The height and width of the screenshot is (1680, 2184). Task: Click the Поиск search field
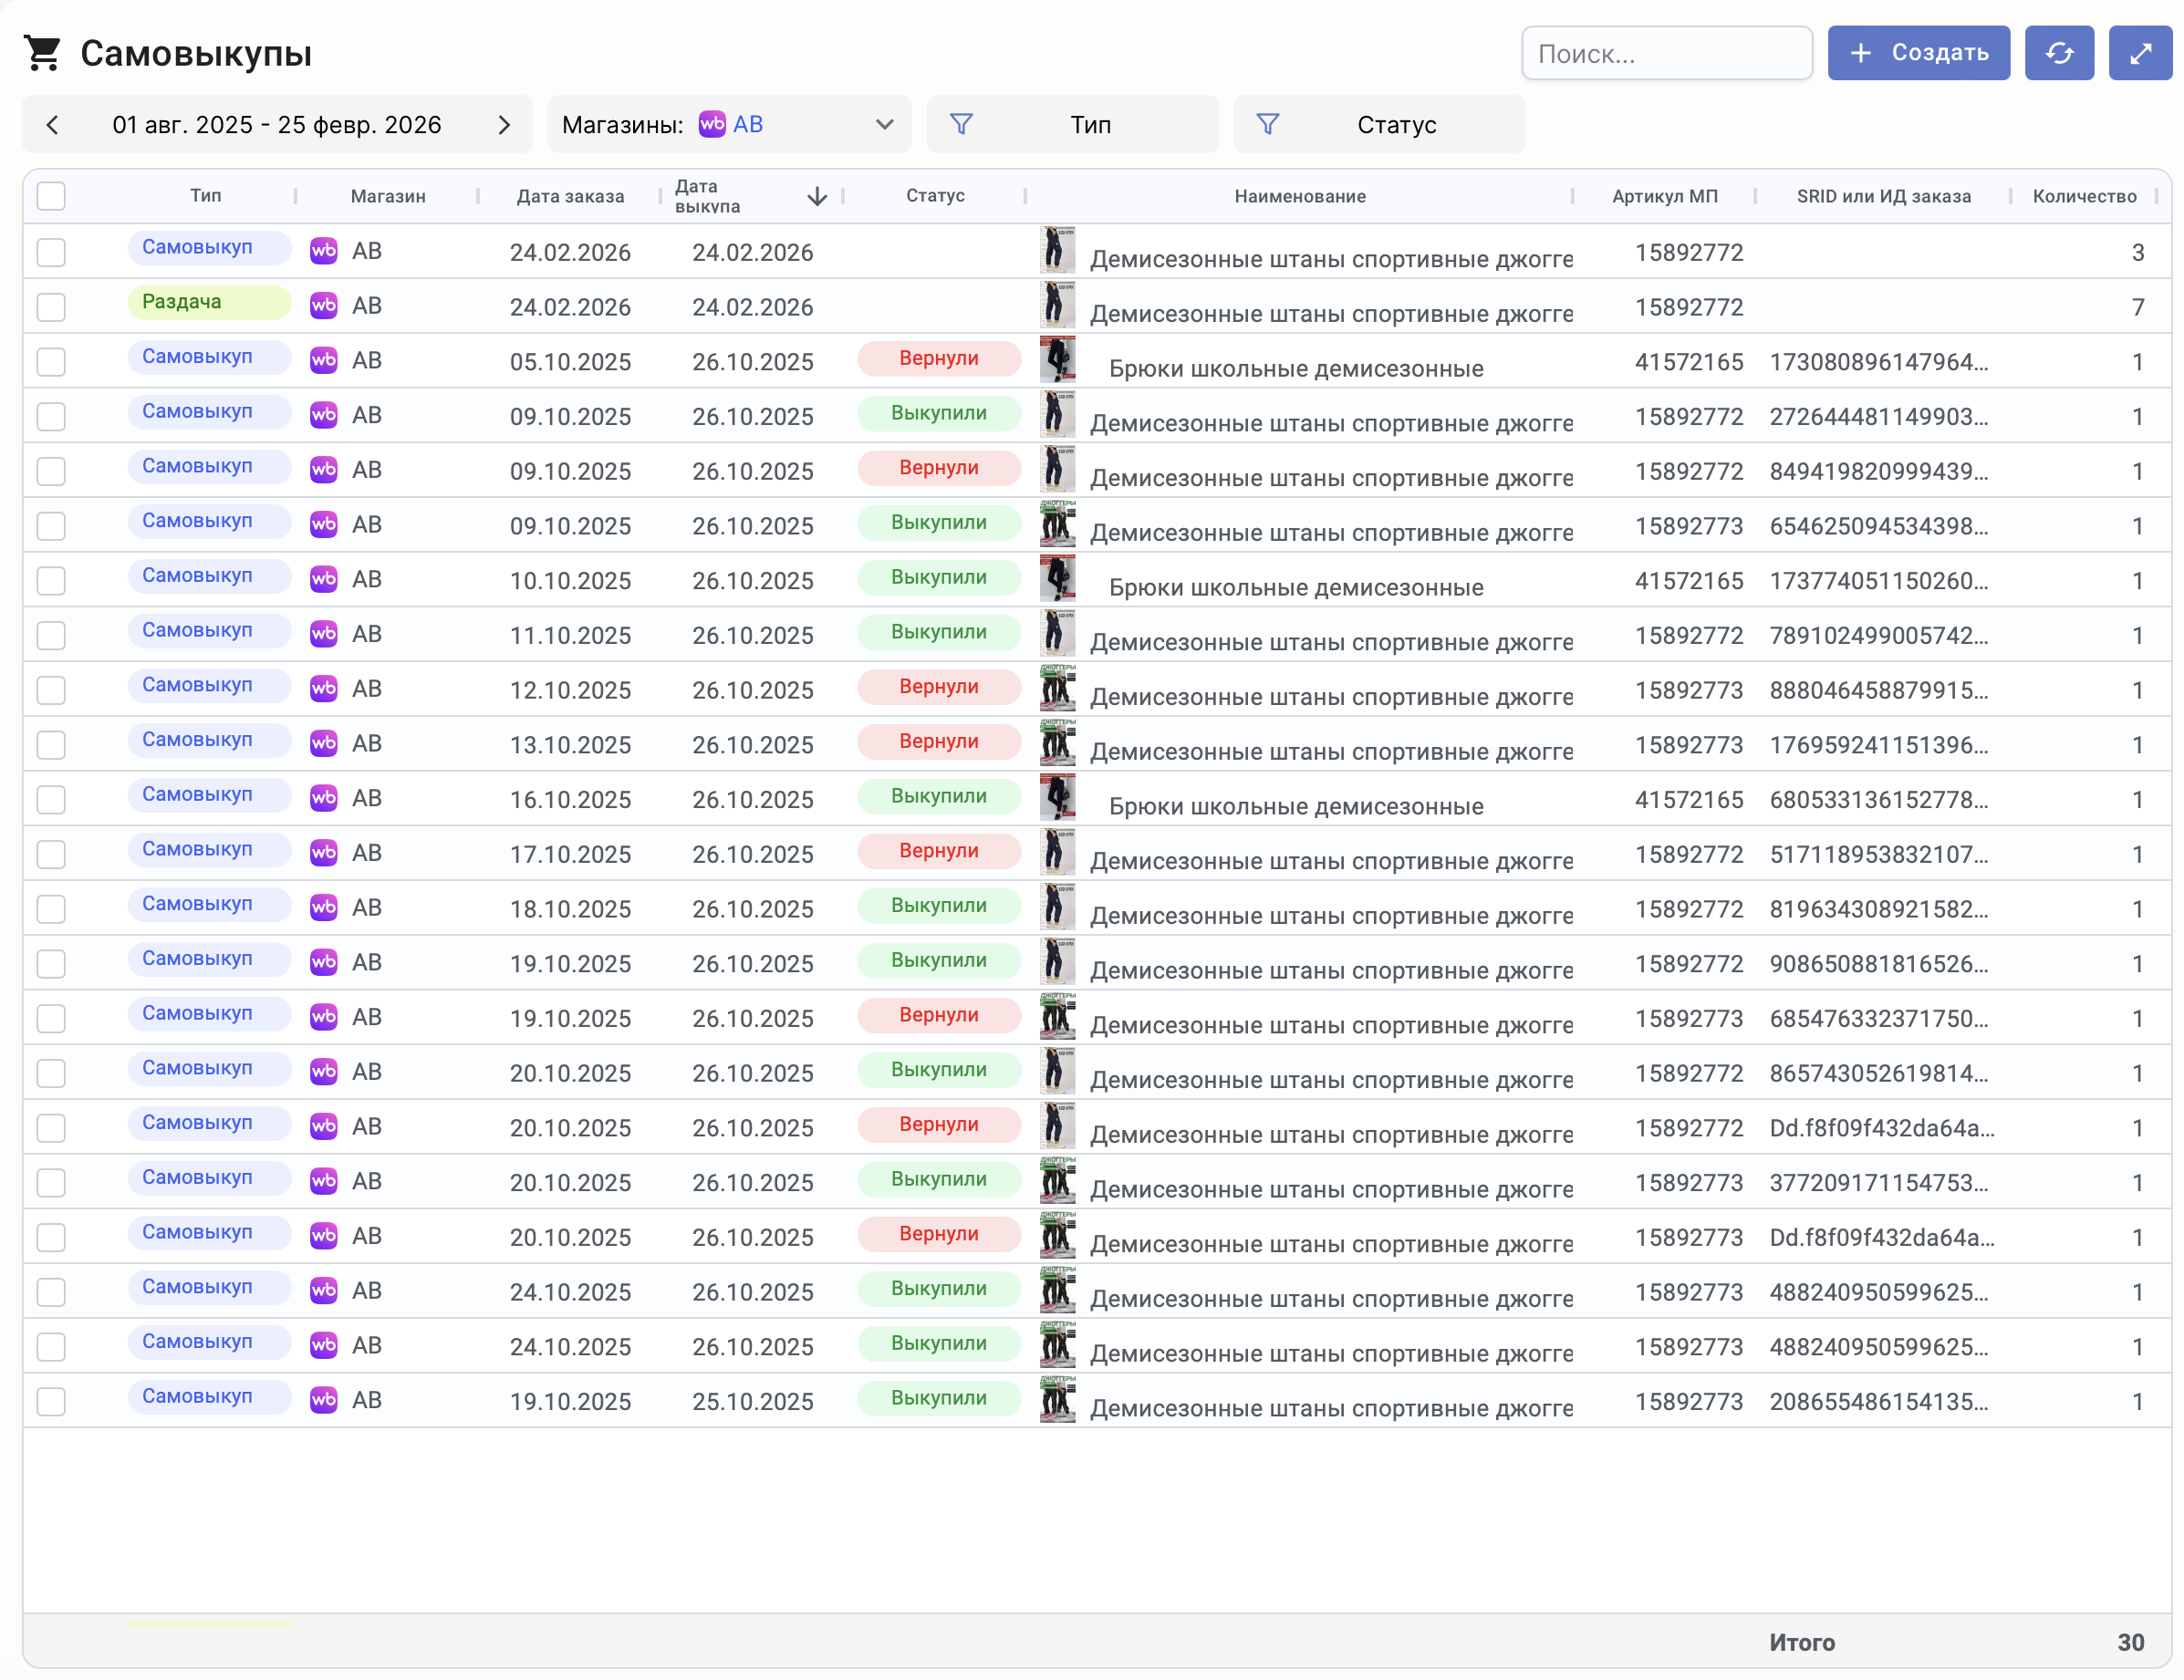[x=1665, y=54]
